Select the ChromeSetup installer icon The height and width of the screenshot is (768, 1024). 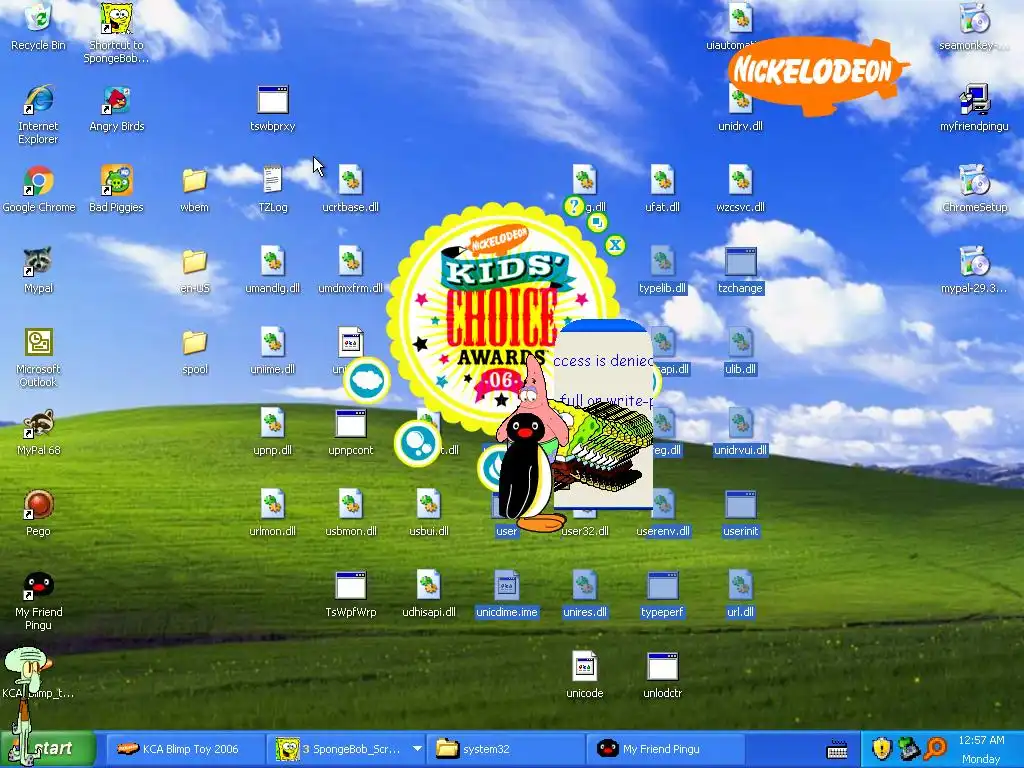pos(974,189)
